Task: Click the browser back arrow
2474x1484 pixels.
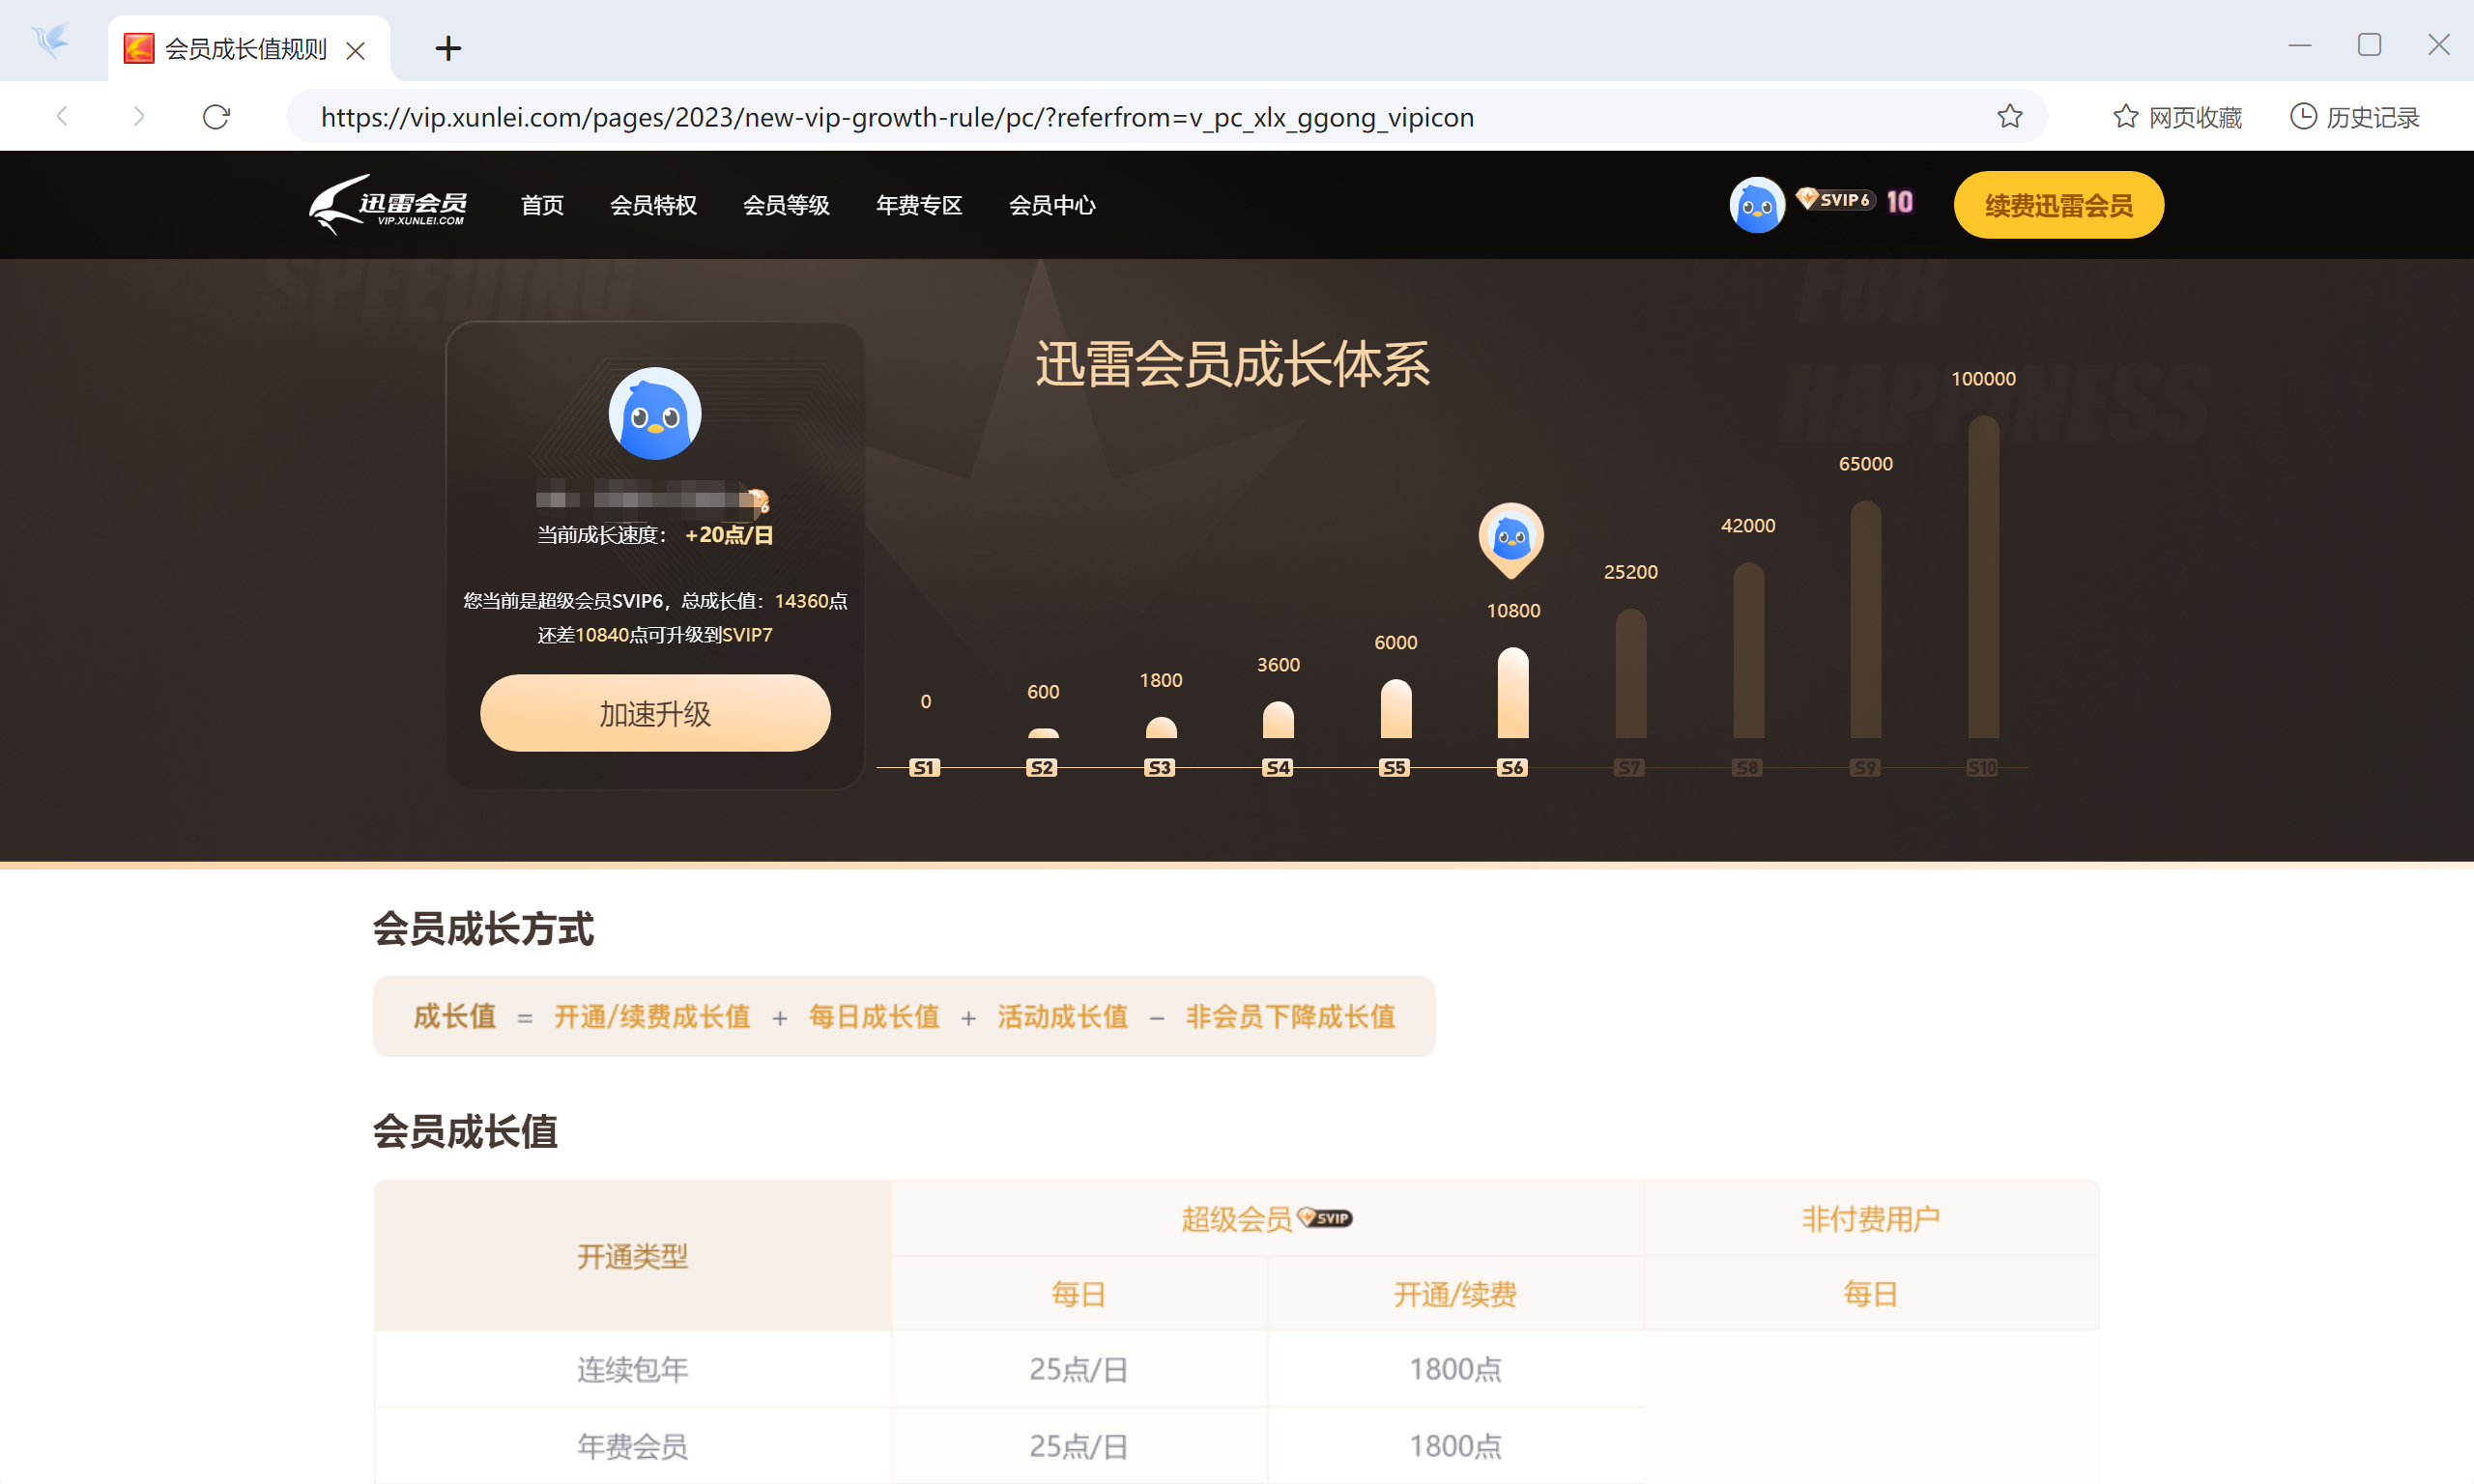Action: pyautogui.click(x=63, y=117)
